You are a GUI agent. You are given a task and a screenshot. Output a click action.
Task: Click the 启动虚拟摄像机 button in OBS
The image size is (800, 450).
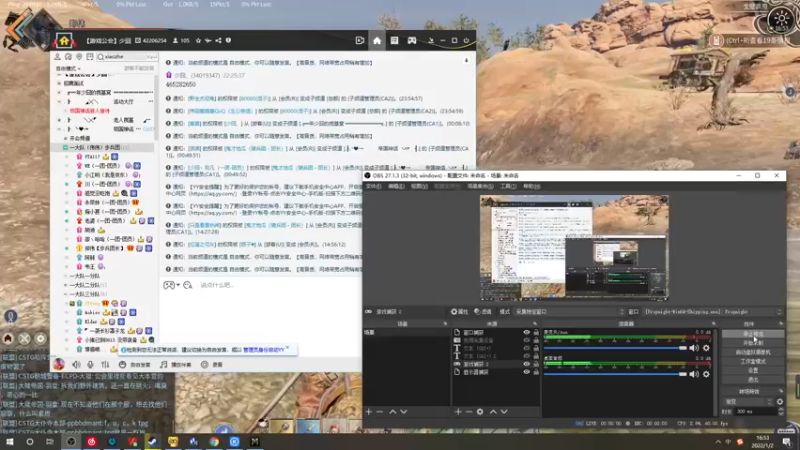click(x=753, y=352)
